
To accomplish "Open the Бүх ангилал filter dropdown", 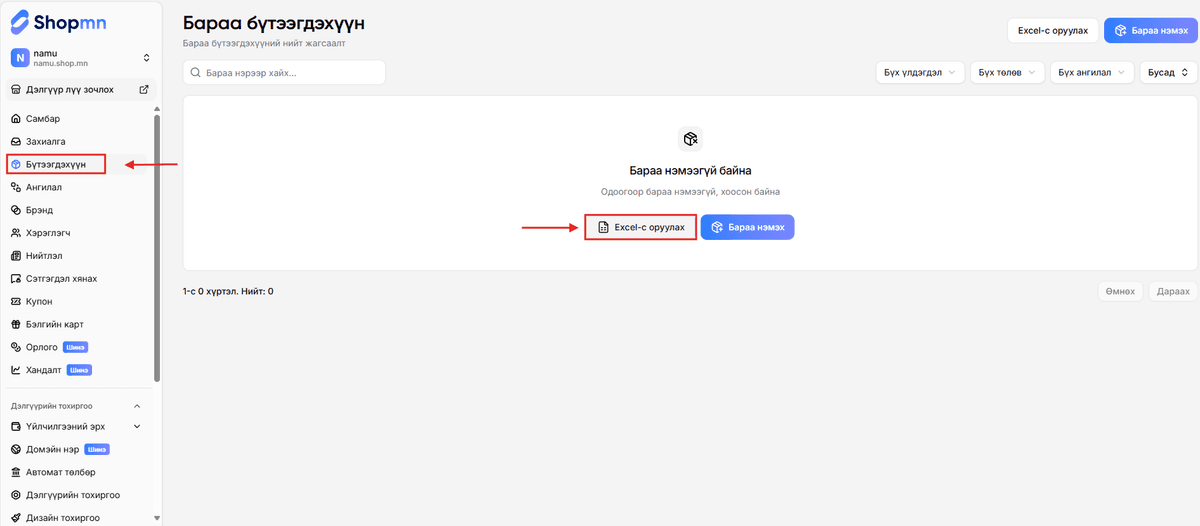I will 1092,72.
